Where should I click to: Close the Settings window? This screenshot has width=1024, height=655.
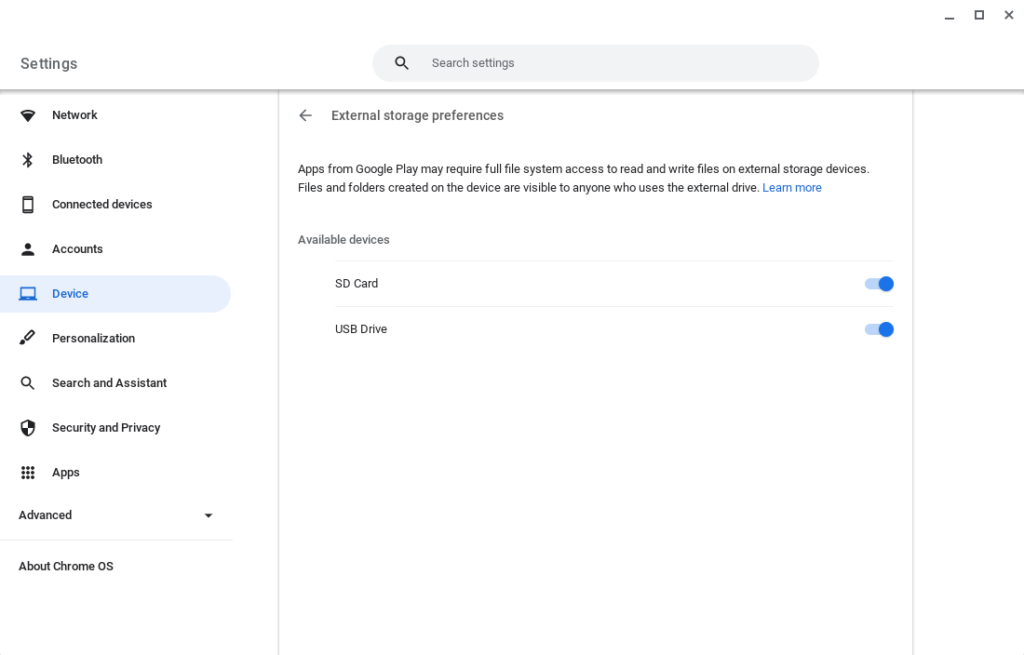[1008, 15]
